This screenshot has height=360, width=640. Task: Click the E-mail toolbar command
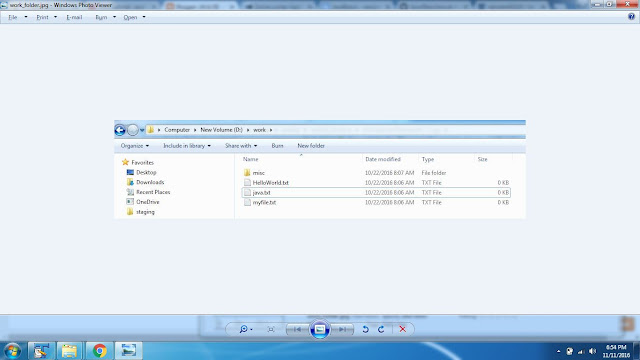(x=74, y=17)
